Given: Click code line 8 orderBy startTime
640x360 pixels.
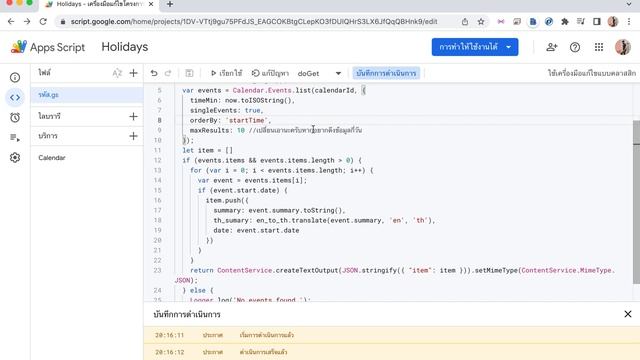Looking at the screenshot, I should click(x=230, y=120).
